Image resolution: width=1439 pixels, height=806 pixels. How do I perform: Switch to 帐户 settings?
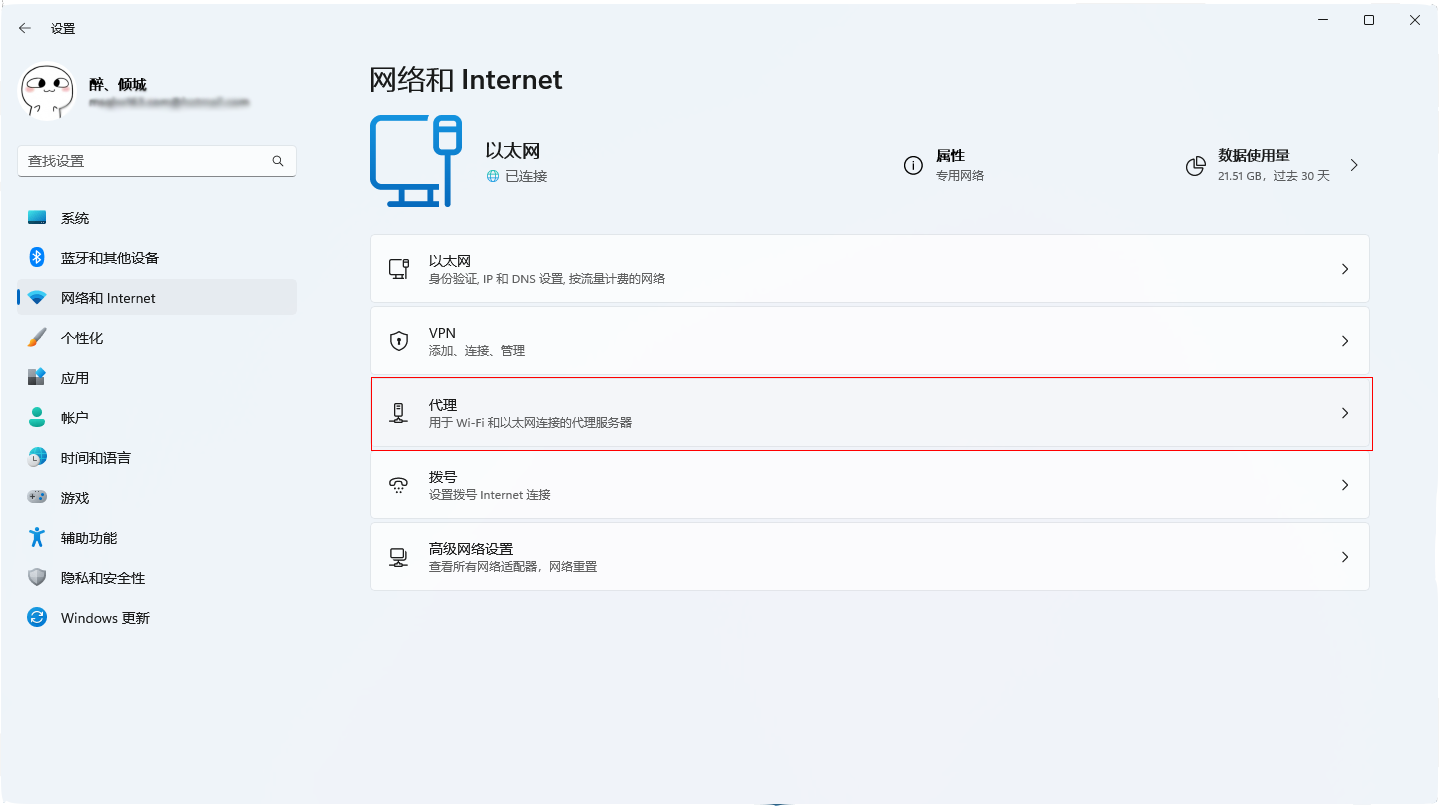[x=157, y=418]
